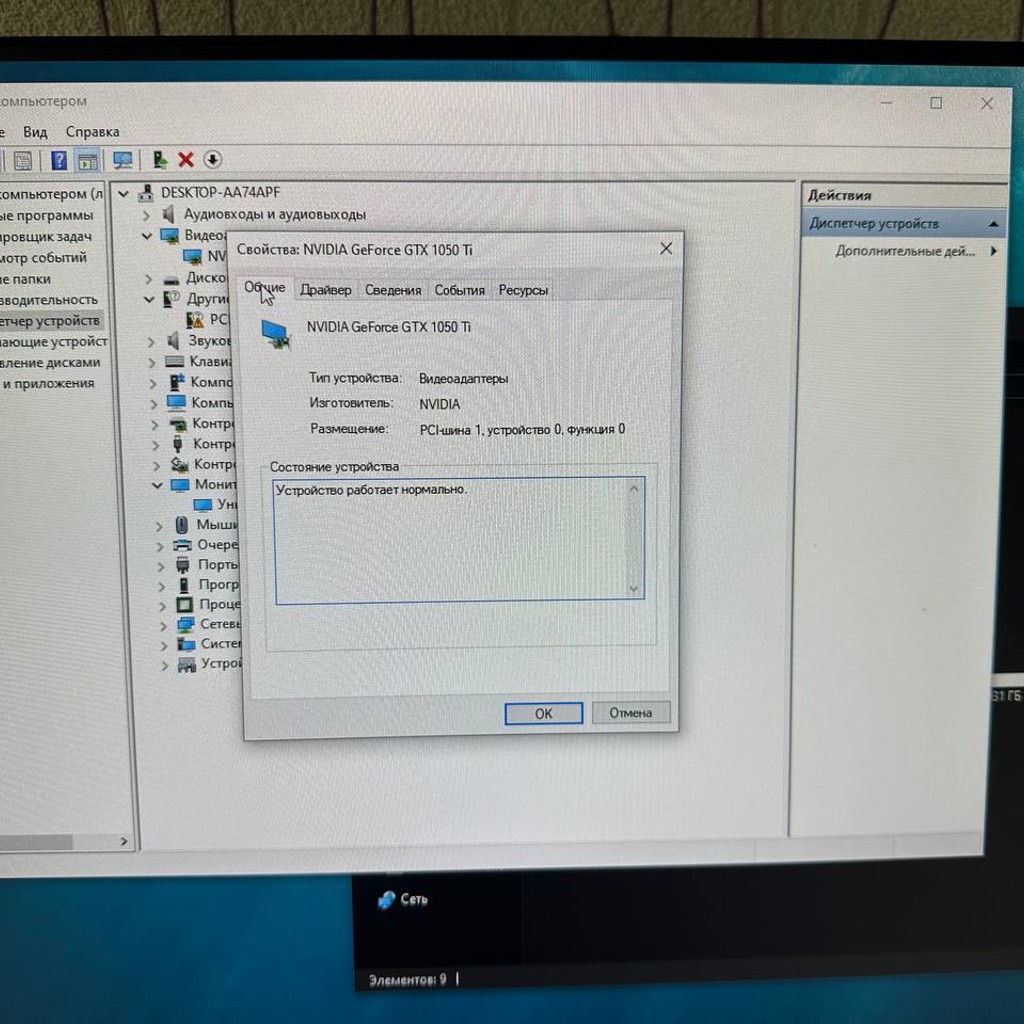The image size is (1024, 1024).
Task: Select the 'ировщик задач' item in left pane
Action: coord(45,236)
